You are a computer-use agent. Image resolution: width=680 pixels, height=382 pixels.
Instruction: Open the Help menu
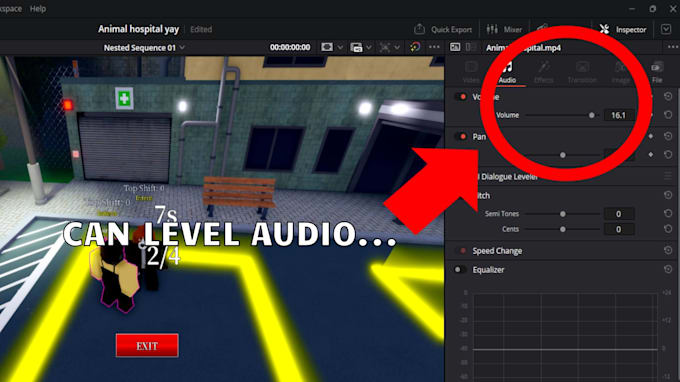pos(38,9)
